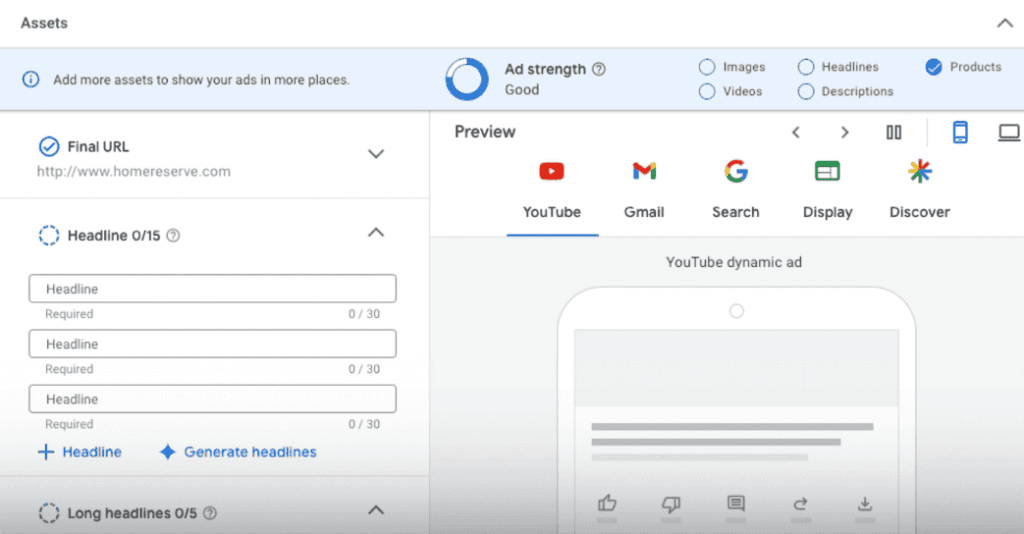The width and height of the screenshot is (1024, 534).
Task: Switch to side-by-side preview columns icon
Action: [x=893, y=133]
